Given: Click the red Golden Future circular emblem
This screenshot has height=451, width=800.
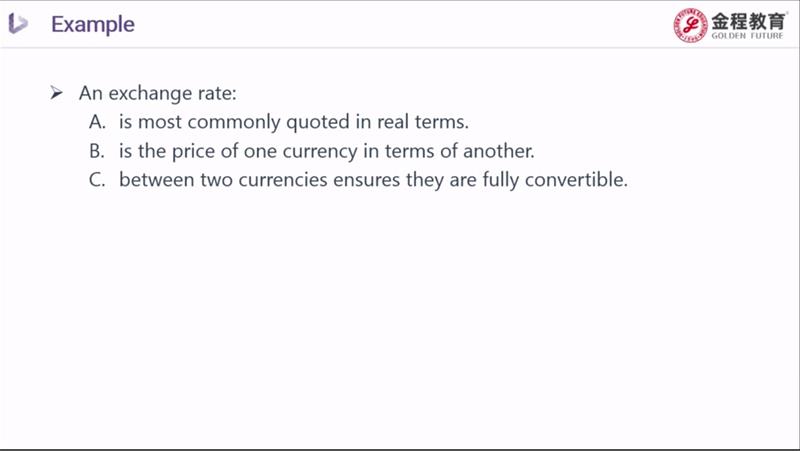Looking at the screenshot, I should (x=691, y=25).
